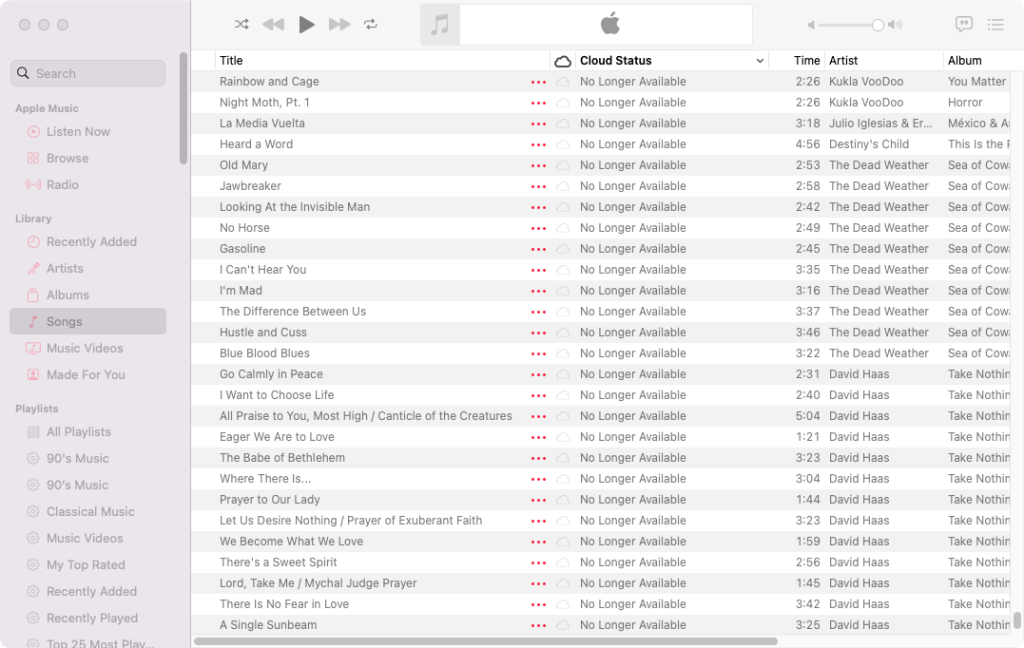Open Listen Now in sidebar
The width and height of the screenshot is (1024, 648).
(x=78, y=132)
